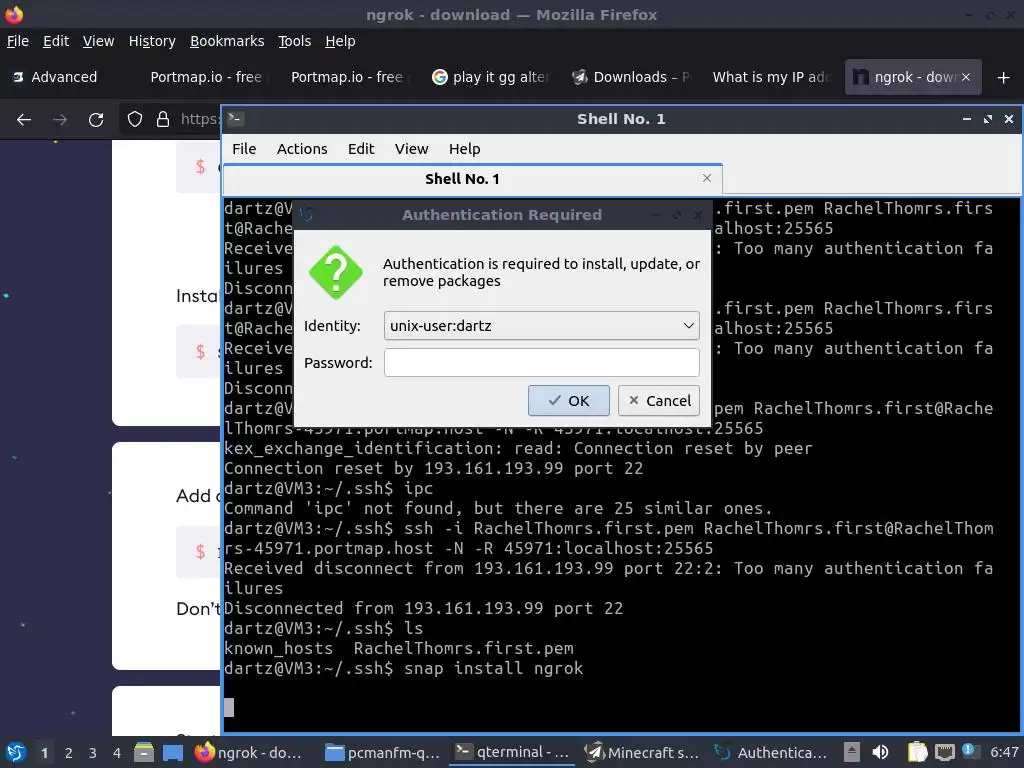Screen dimensions: 1024x768
Task: Click the Firefox logo in the titlebar
Action: click(x=14, y=14)
